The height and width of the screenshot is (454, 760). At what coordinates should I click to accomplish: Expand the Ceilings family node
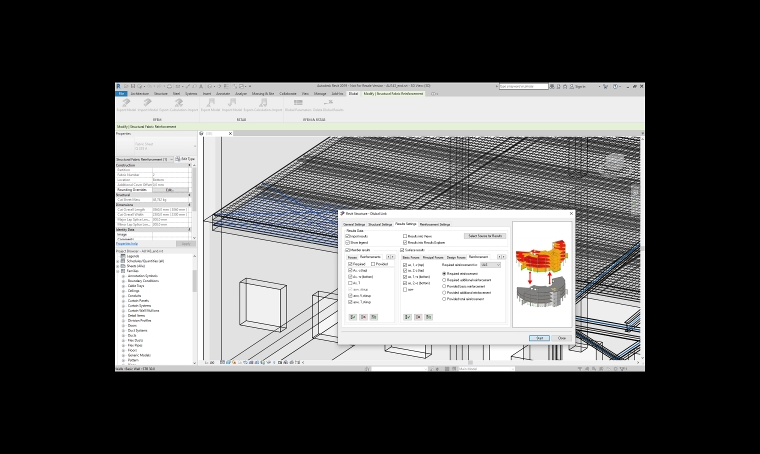click(124, 291)
